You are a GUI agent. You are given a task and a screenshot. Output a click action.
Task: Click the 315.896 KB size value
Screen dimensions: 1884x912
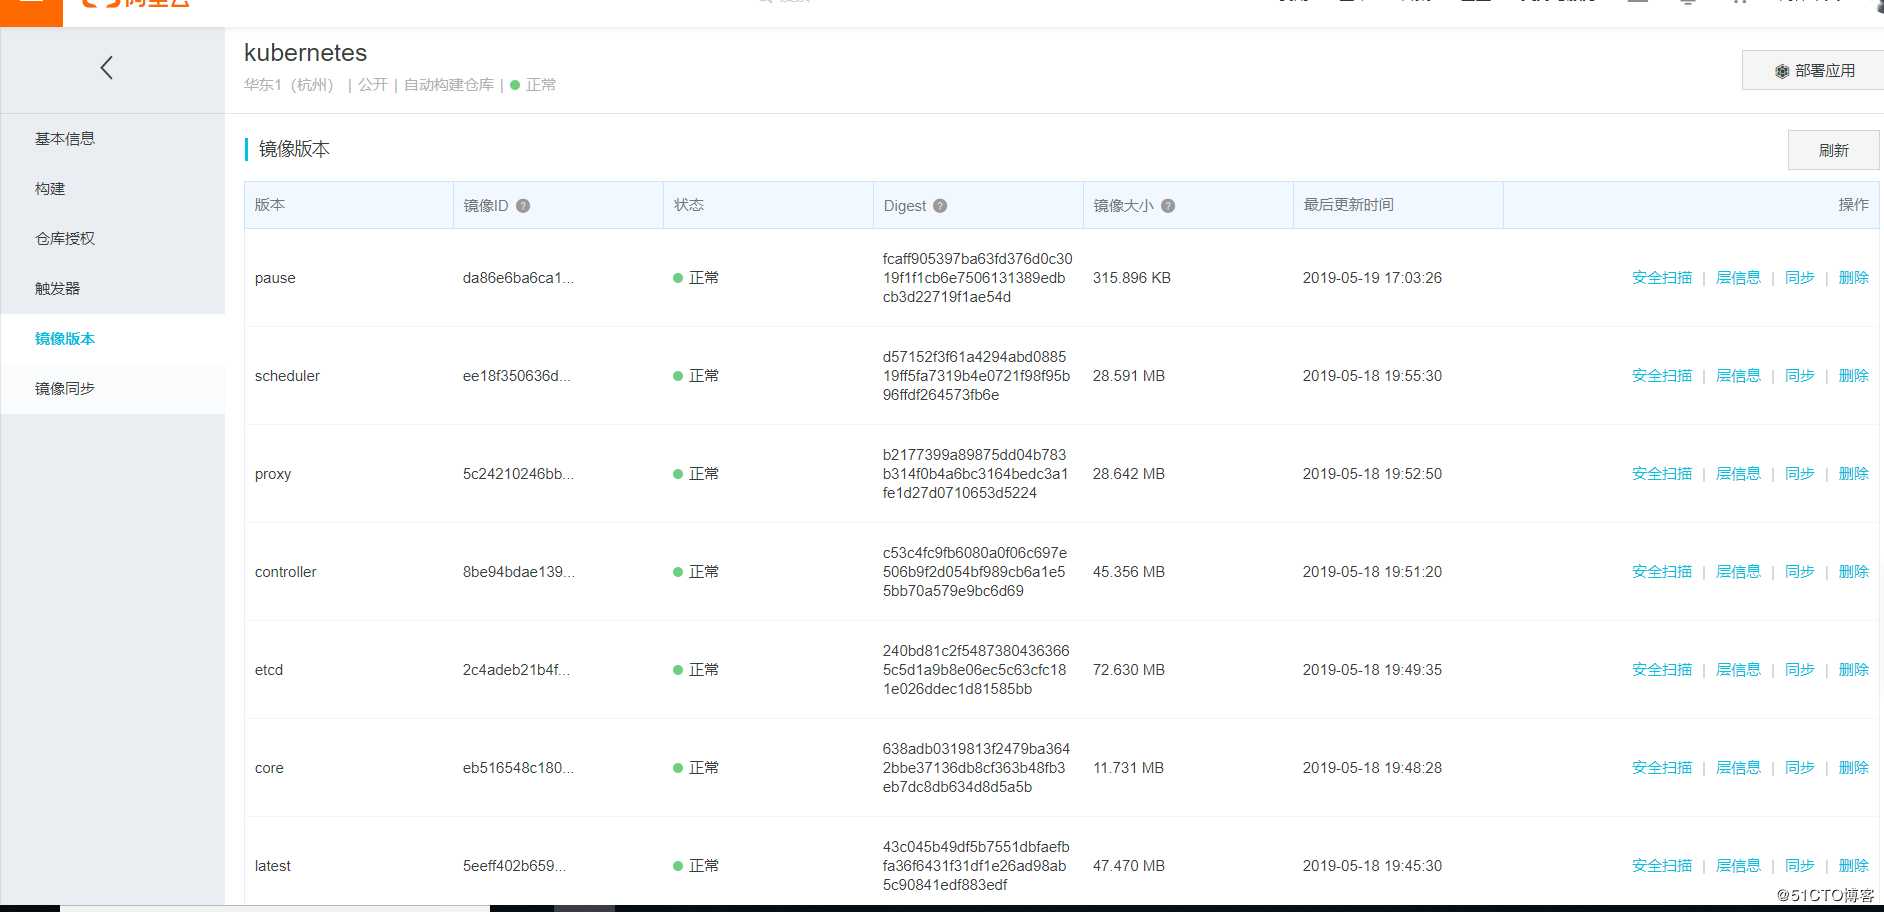(x=1131, y=278)
